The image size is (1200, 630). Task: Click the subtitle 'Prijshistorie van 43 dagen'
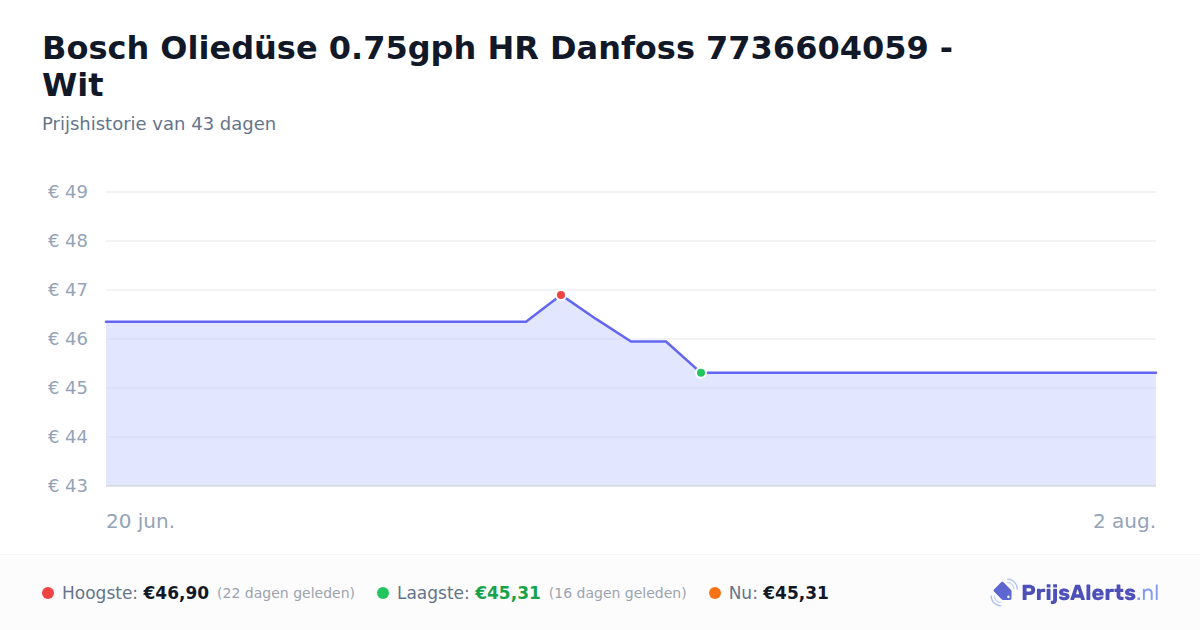pos(159,124)
